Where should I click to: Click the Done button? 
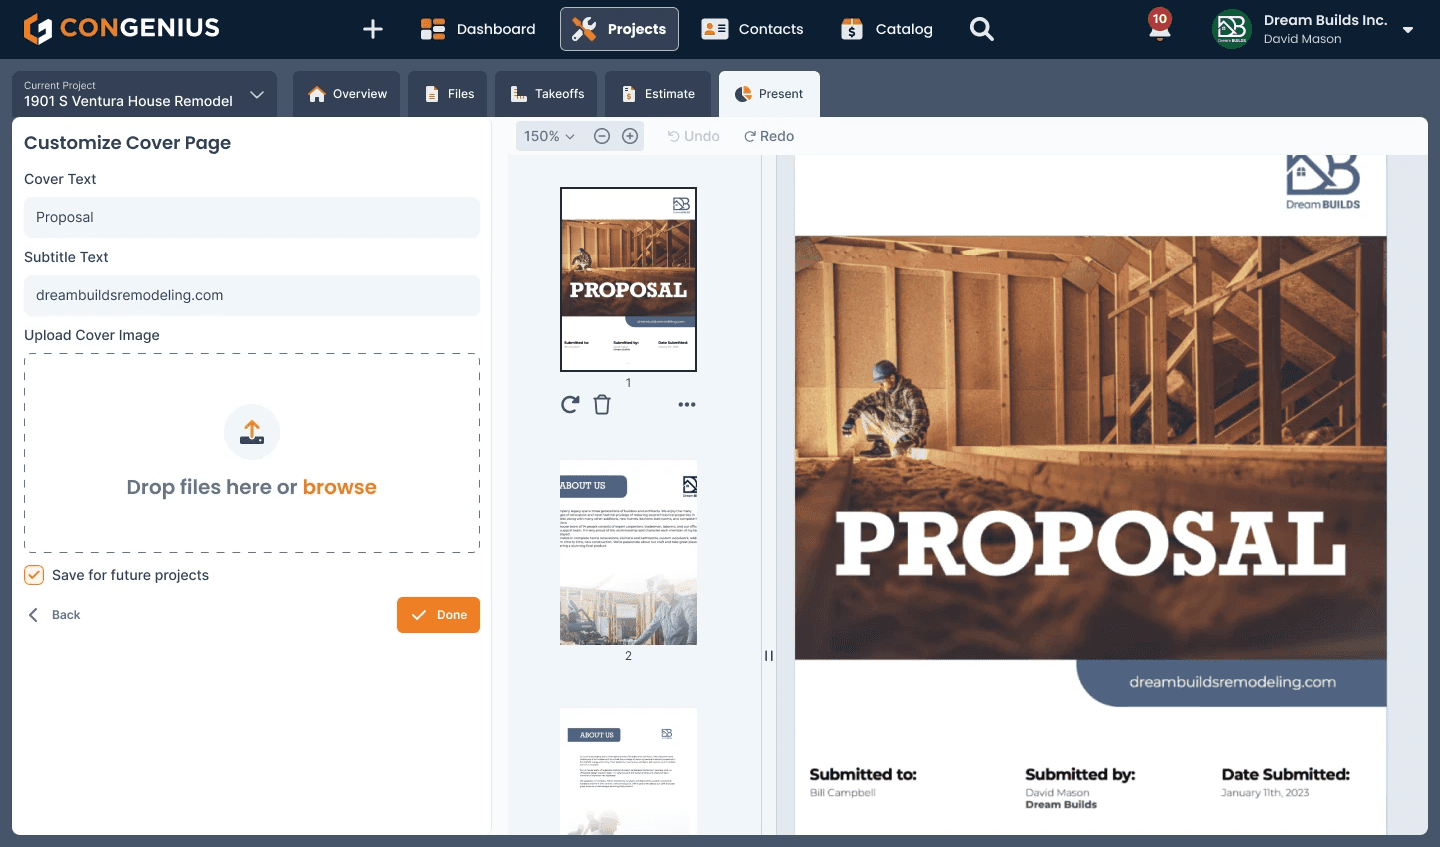(438, 615)
